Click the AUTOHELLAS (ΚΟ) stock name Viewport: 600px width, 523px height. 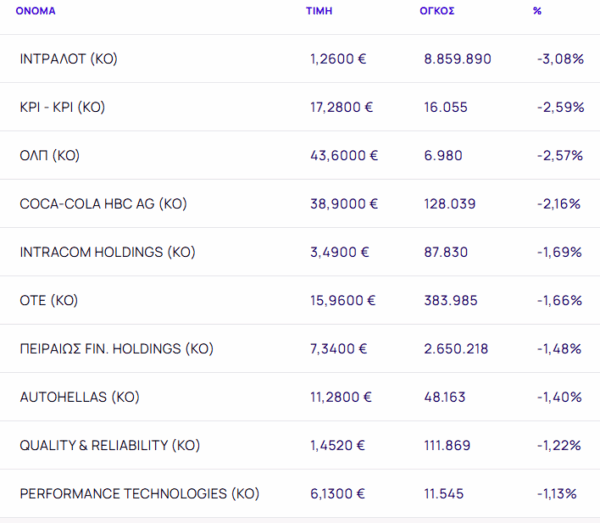(x=79, y=397)
